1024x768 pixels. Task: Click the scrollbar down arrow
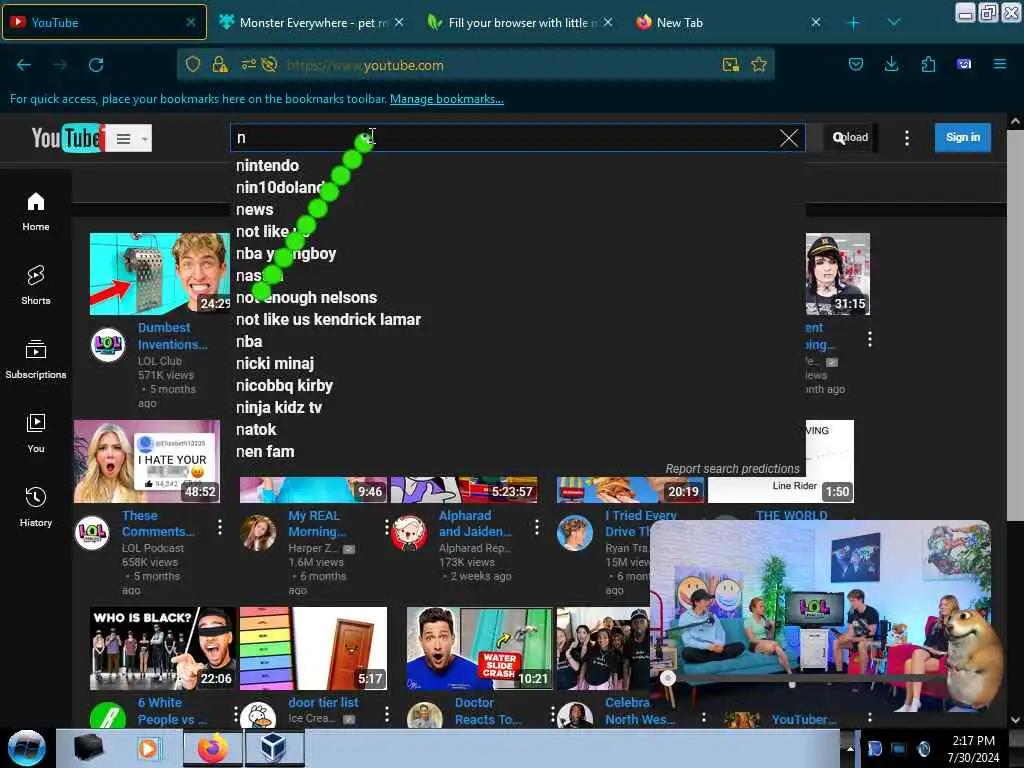click(x=1015, y=720)
